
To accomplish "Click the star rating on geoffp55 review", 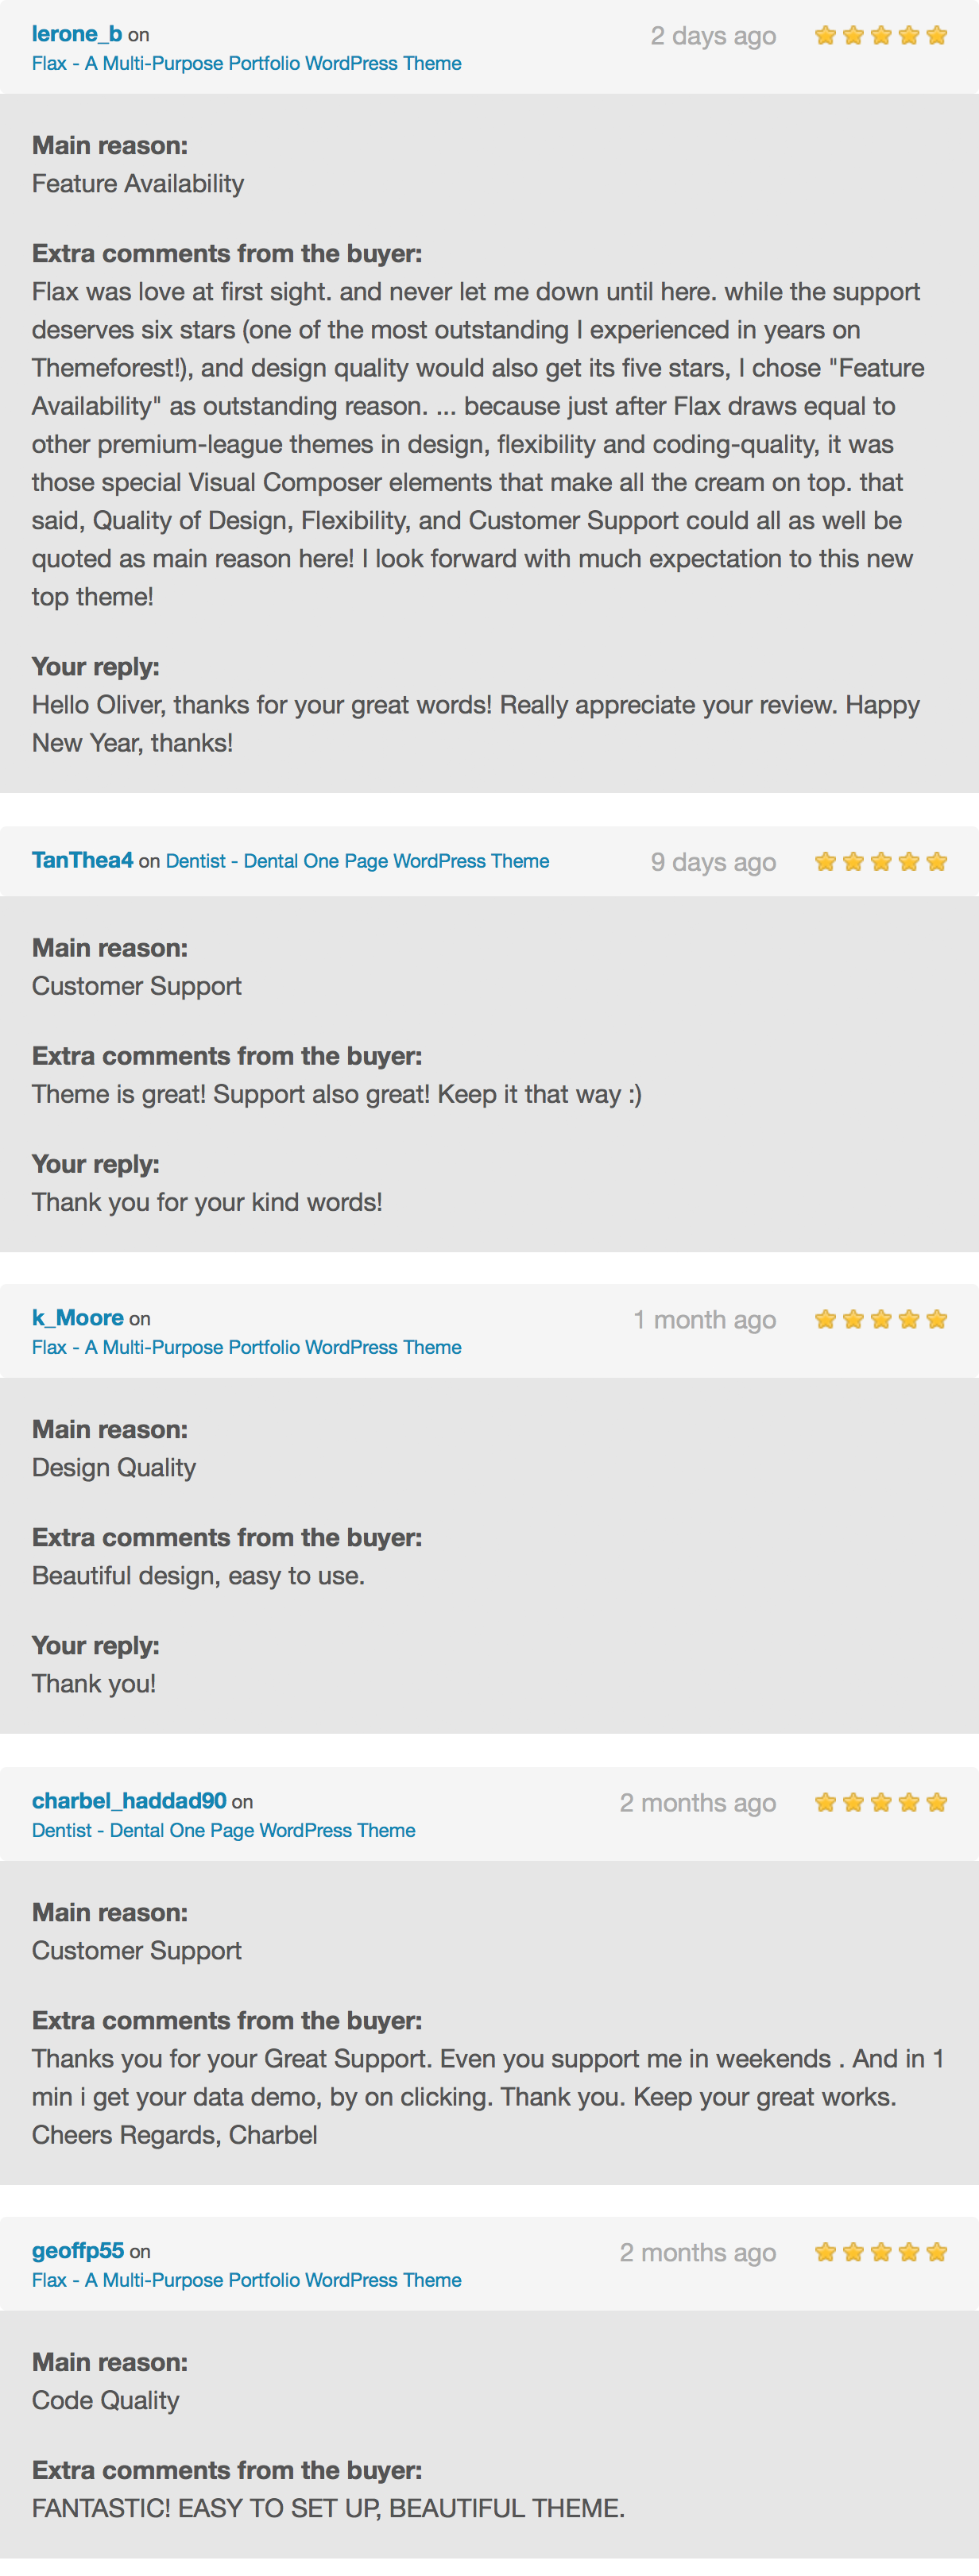I will (880, 2253).
